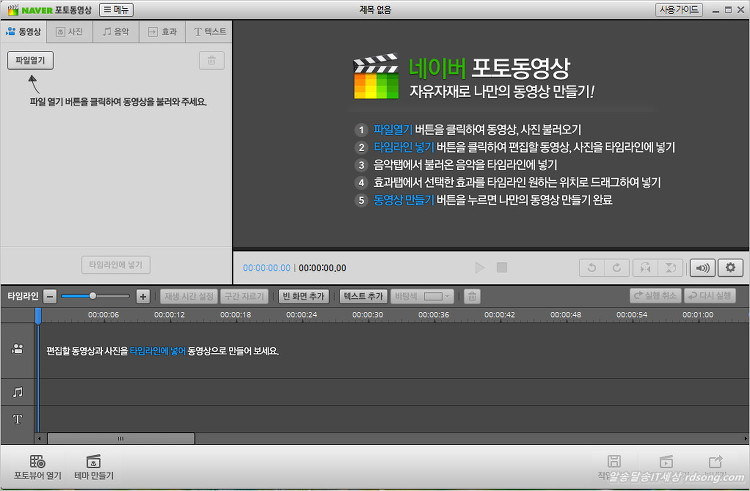Click the 실행 취소 (undo) button
750x491 pixels.
pyautogui.click(x=655, y=296)
